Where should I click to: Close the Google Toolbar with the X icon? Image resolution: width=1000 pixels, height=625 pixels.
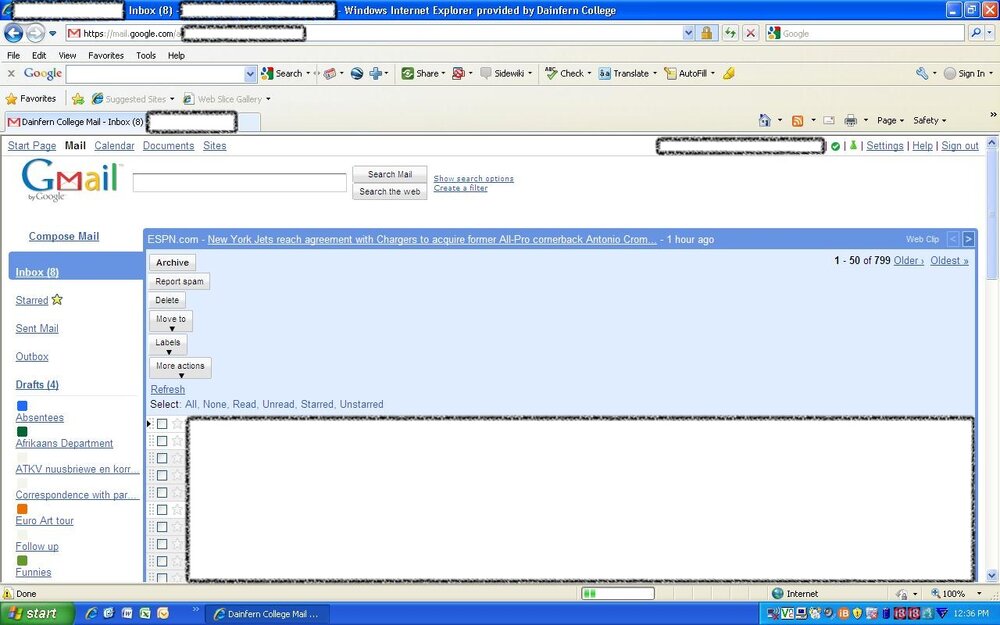[11, 73]
